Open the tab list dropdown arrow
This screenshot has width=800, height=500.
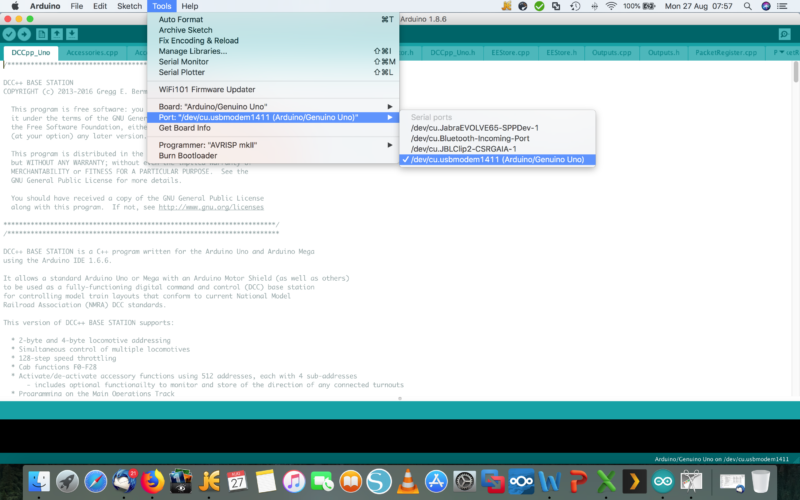(782, 53)
